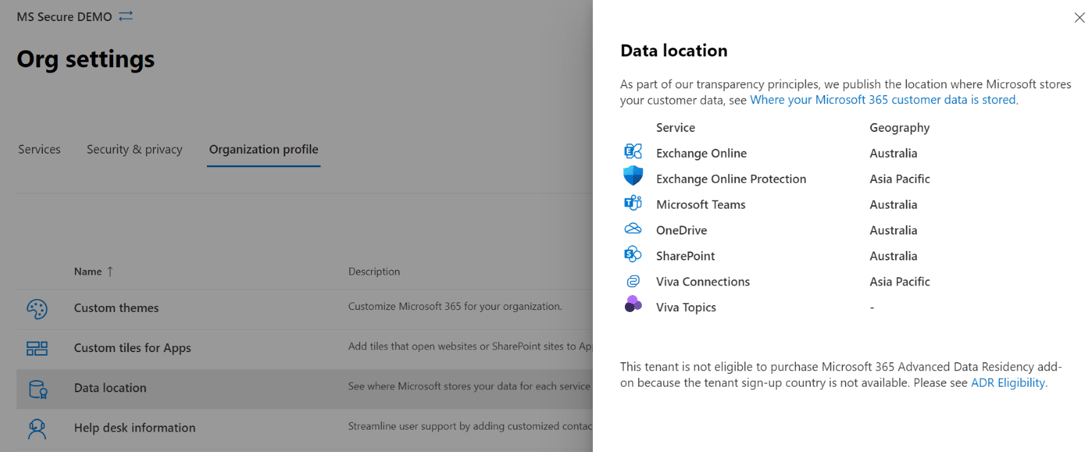Select the Data location row name
1089x452 pixels.
pyautogui.click(x=110, y=388)
